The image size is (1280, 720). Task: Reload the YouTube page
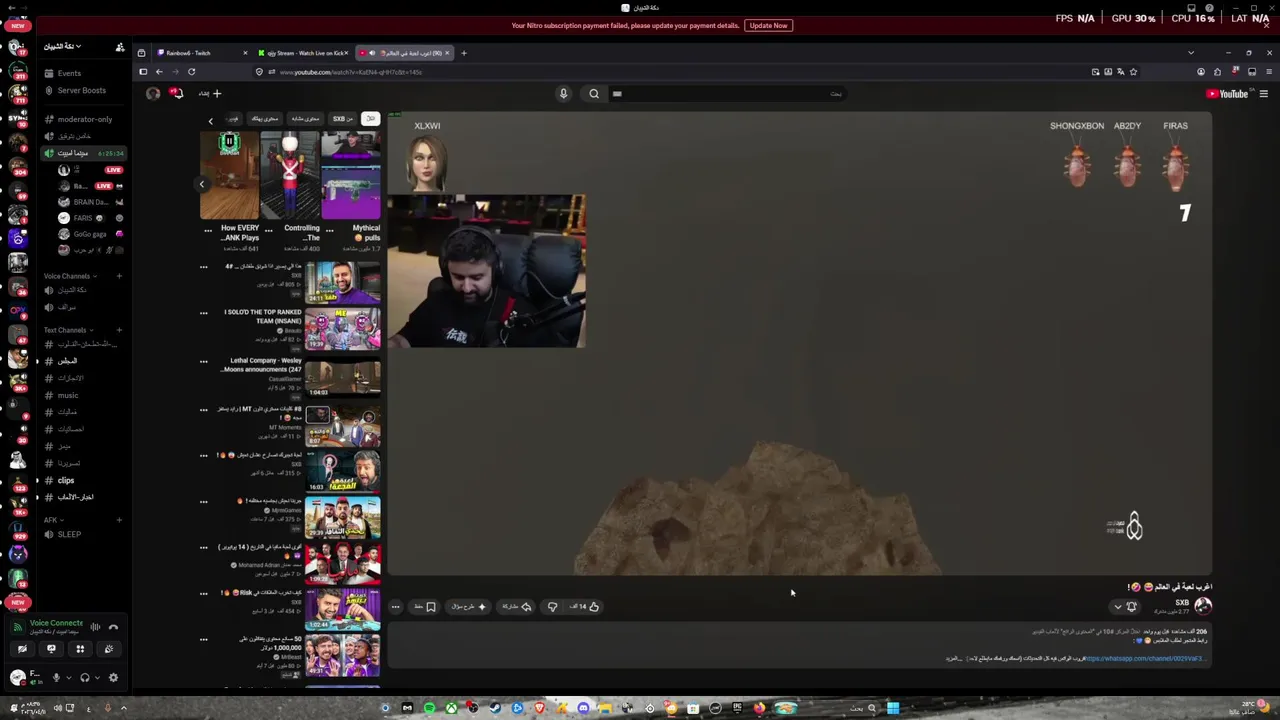coord(191,72)
